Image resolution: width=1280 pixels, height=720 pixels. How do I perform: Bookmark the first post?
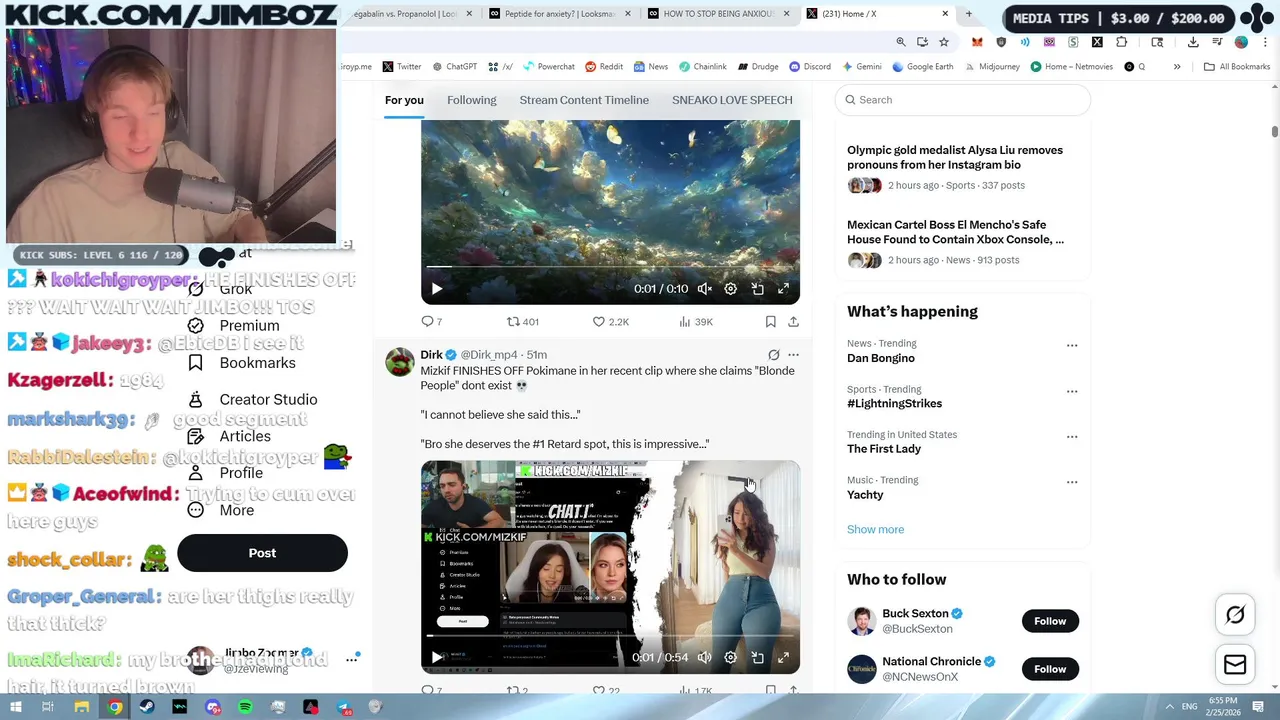pos(770,321)
